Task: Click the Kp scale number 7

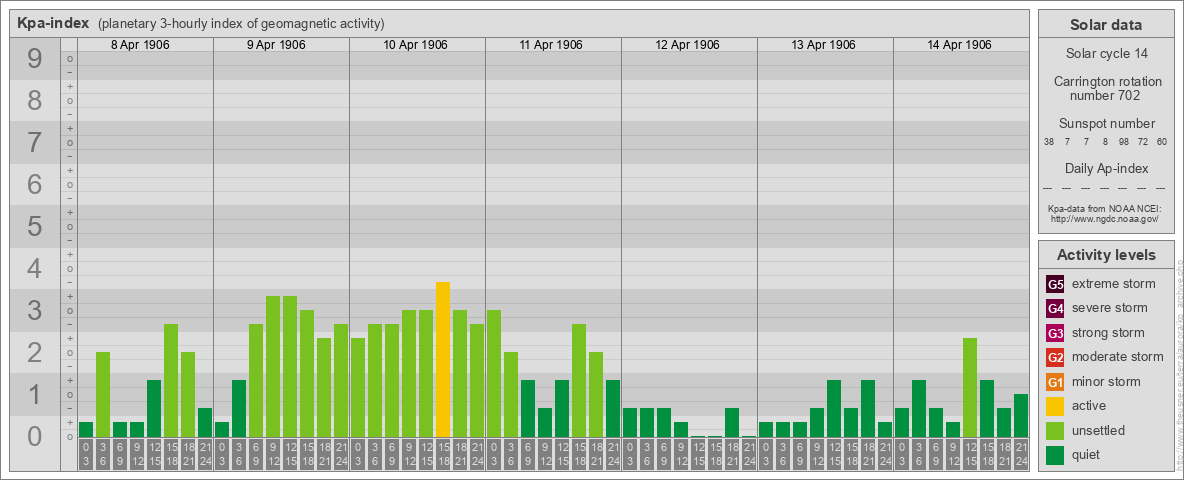Action: [x=34, y=143]
